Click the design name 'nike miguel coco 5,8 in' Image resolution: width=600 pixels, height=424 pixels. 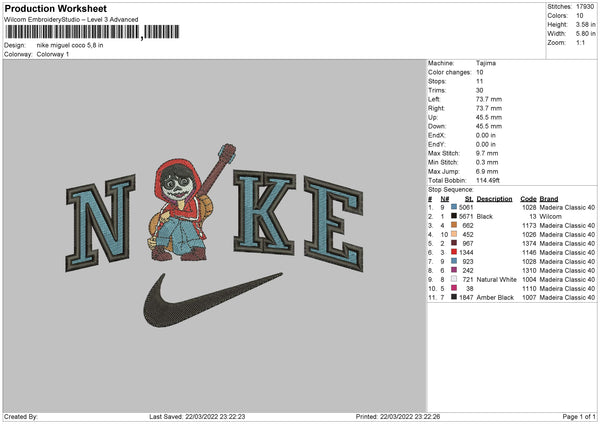70,45
